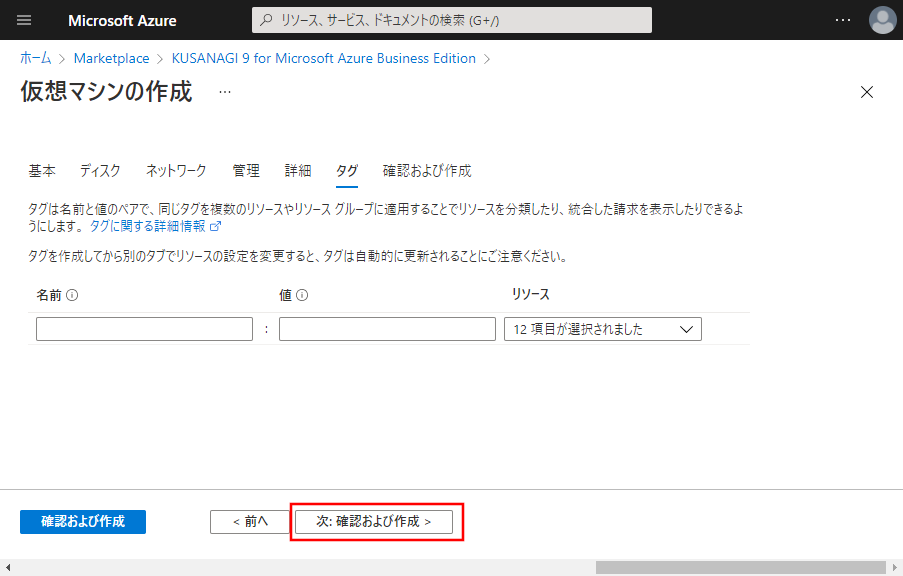Open KUSANAGI 9 Business Edition breadcrumb
The image size is (903, 576).
(324, 58)
